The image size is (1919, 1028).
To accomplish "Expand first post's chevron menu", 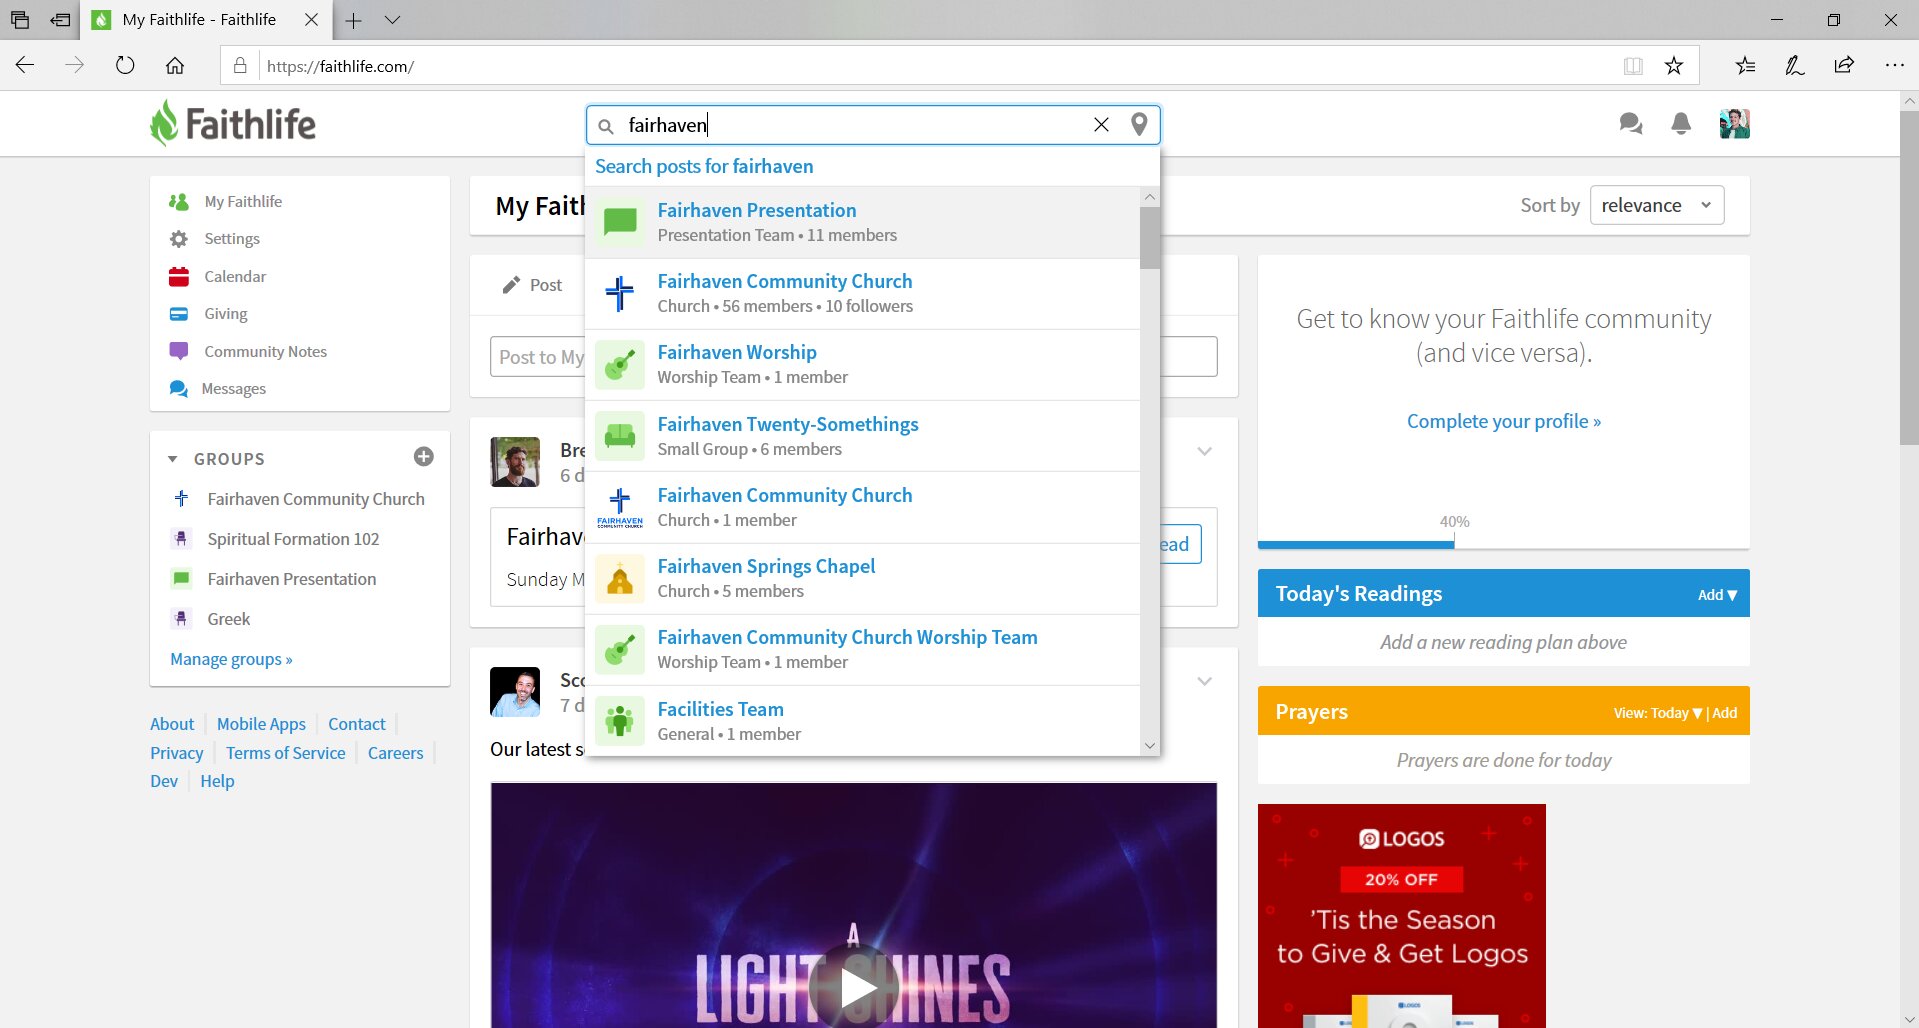I will (1205, 451).
